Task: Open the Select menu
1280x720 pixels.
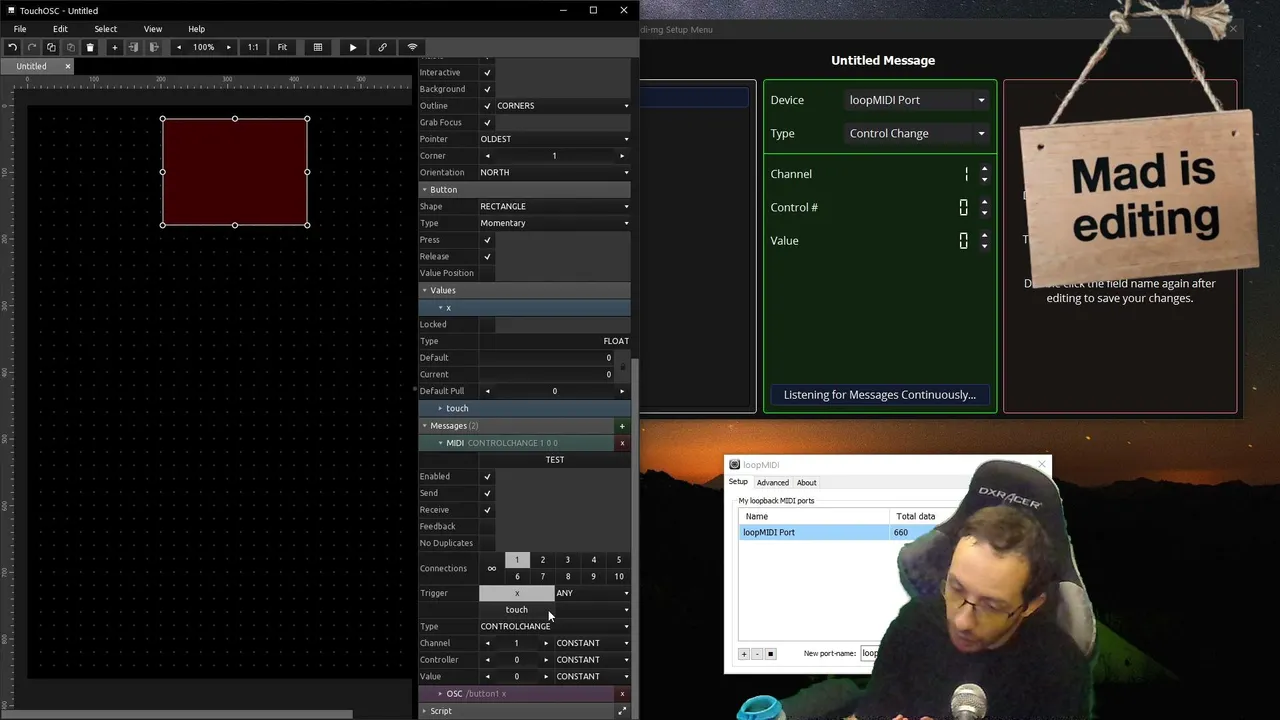Action: pyautogui.click(x=105, y=29)
